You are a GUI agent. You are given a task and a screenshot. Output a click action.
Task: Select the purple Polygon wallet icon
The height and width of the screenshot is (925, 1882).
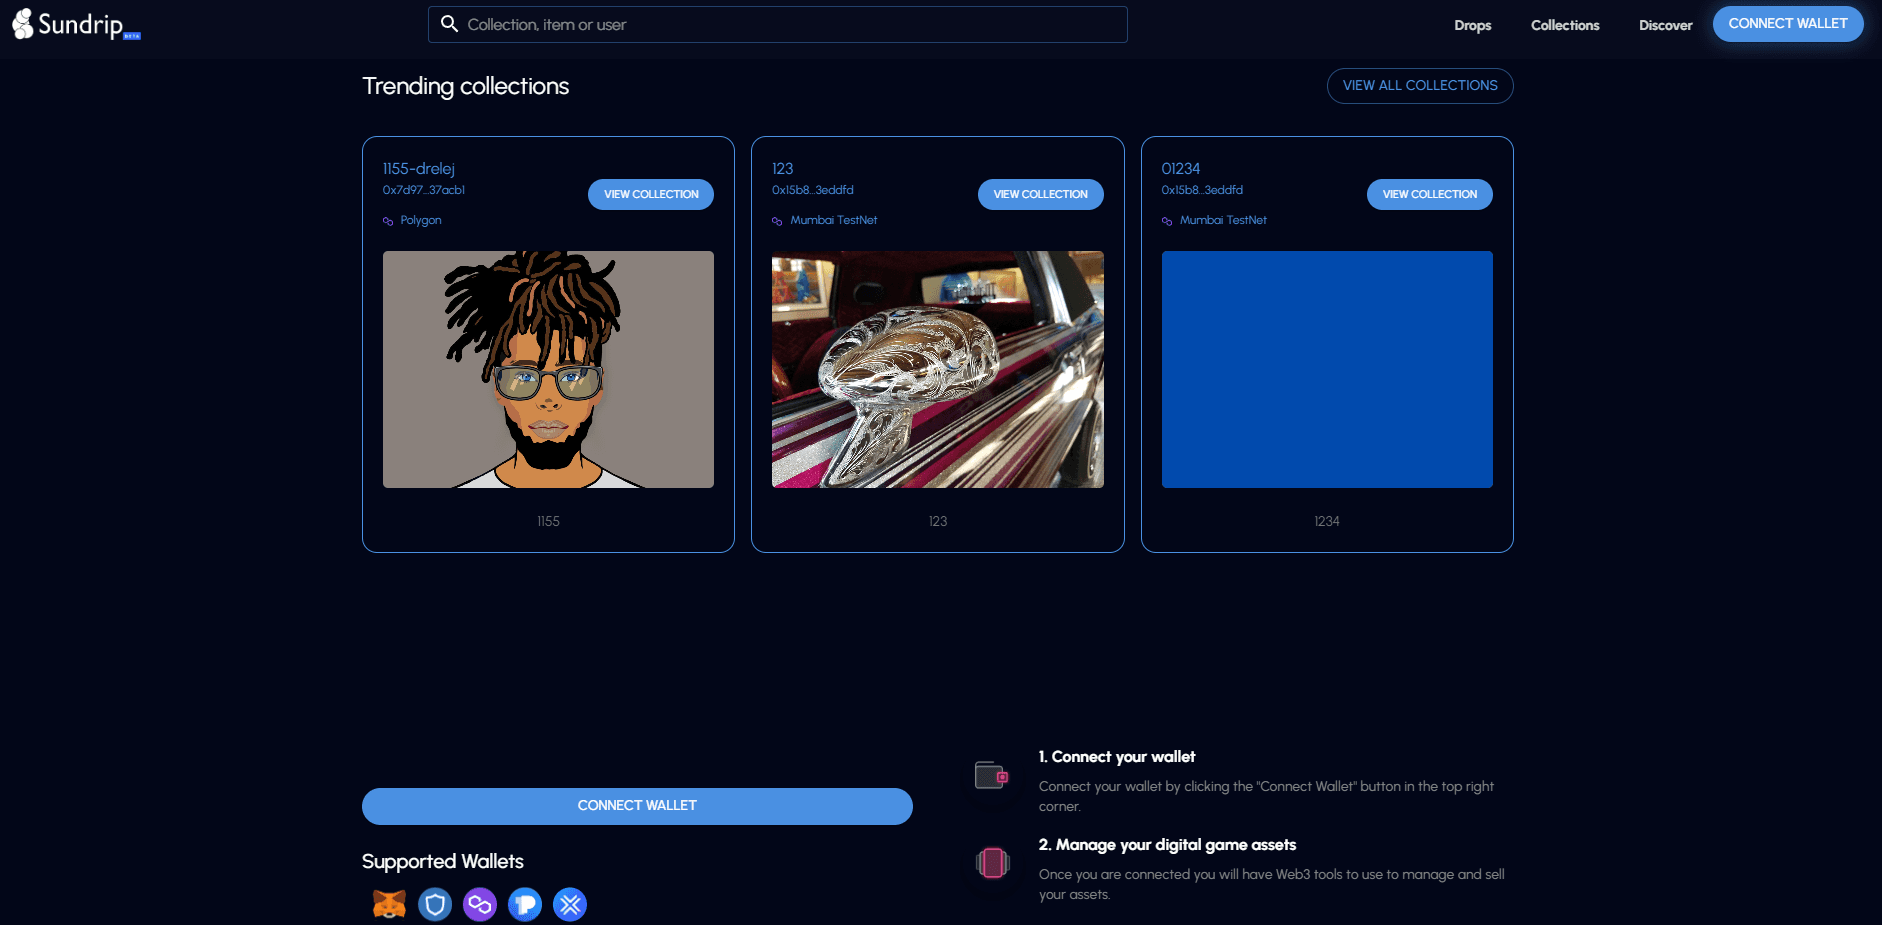[480, 905]
